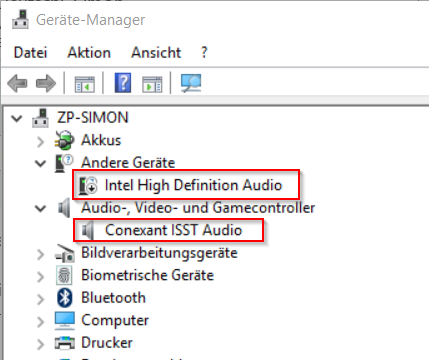Select Conexant ISST Audio device

[169, 230]
